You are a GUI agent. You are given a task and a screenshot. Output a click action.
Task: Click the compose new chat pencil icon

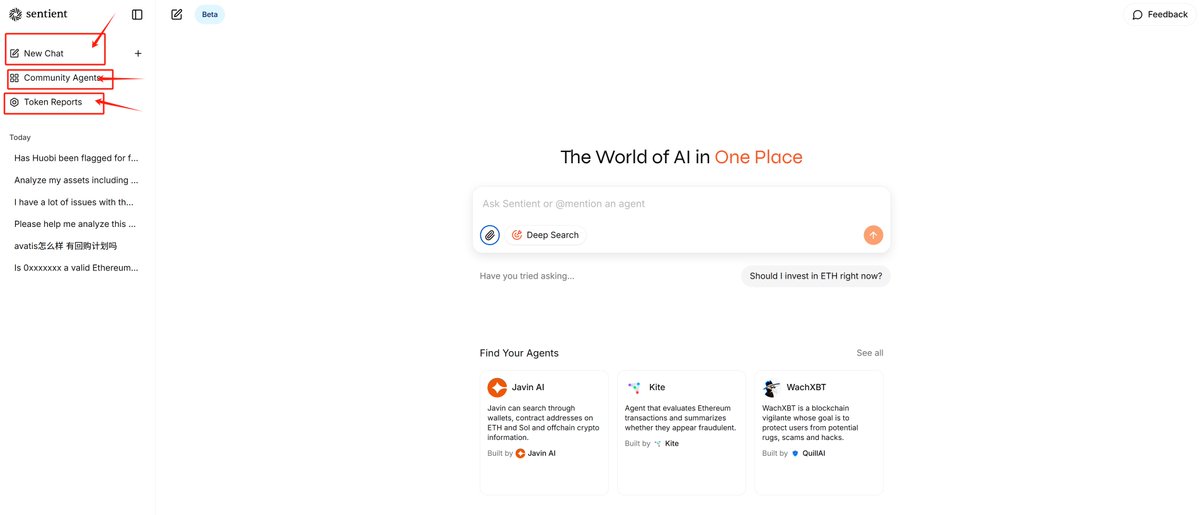tap(177, 14)
